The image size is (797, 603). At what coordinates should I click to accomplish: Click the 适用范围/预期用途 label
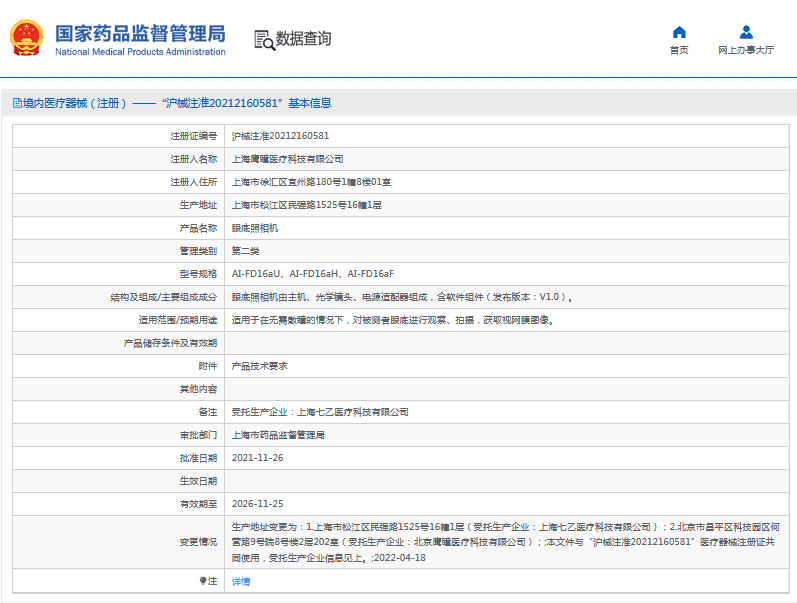[178, 320]
